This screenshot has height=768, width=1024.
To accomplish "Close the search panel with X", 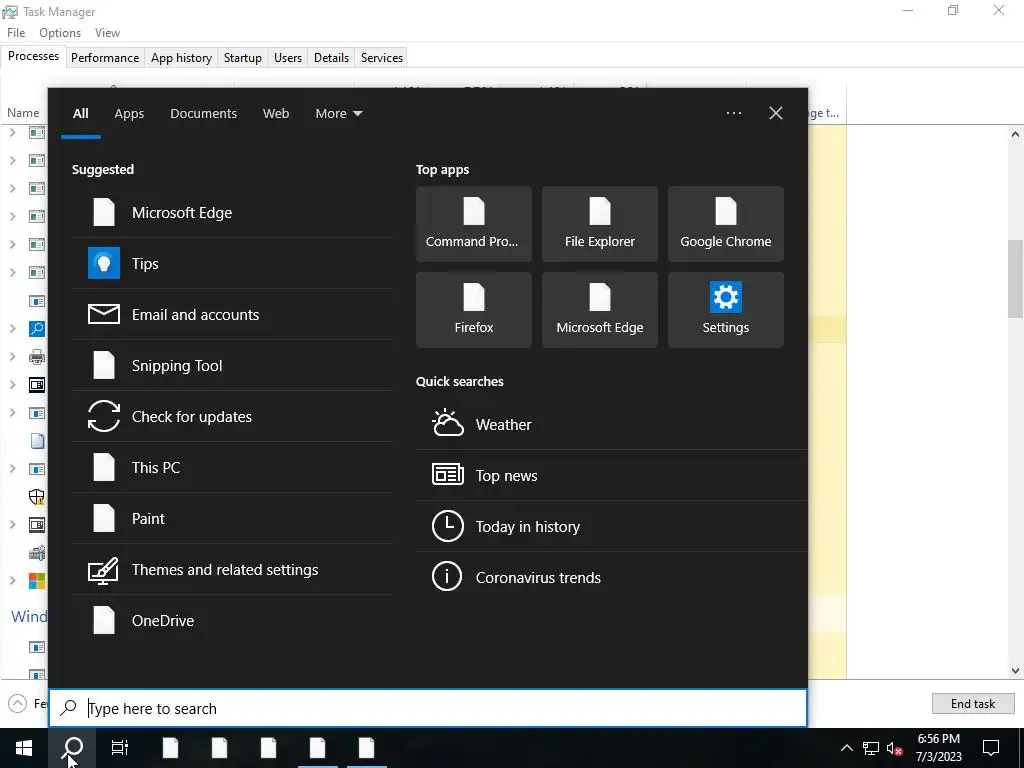I will click(775, 113).
